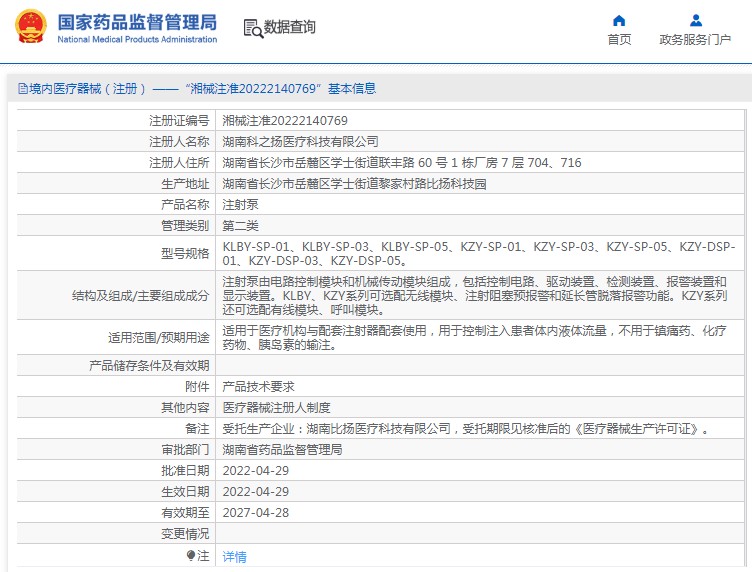Click the bulb icon beside 注
This screenshot has height=572, width=752.
tap(191, 556)
